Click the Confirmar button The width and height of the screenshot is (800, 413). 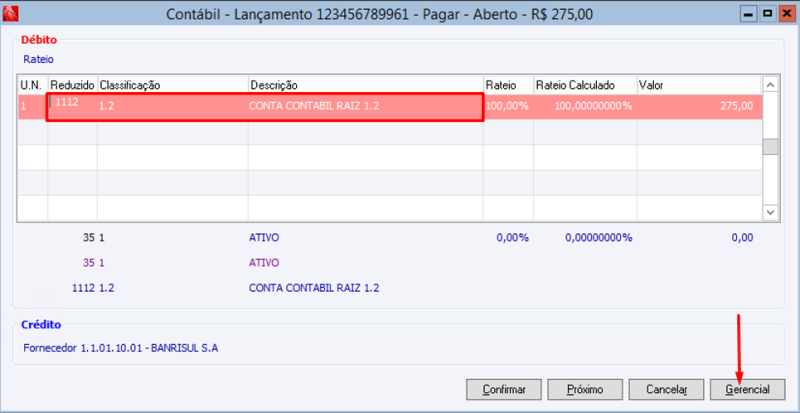tap(504, 390)
